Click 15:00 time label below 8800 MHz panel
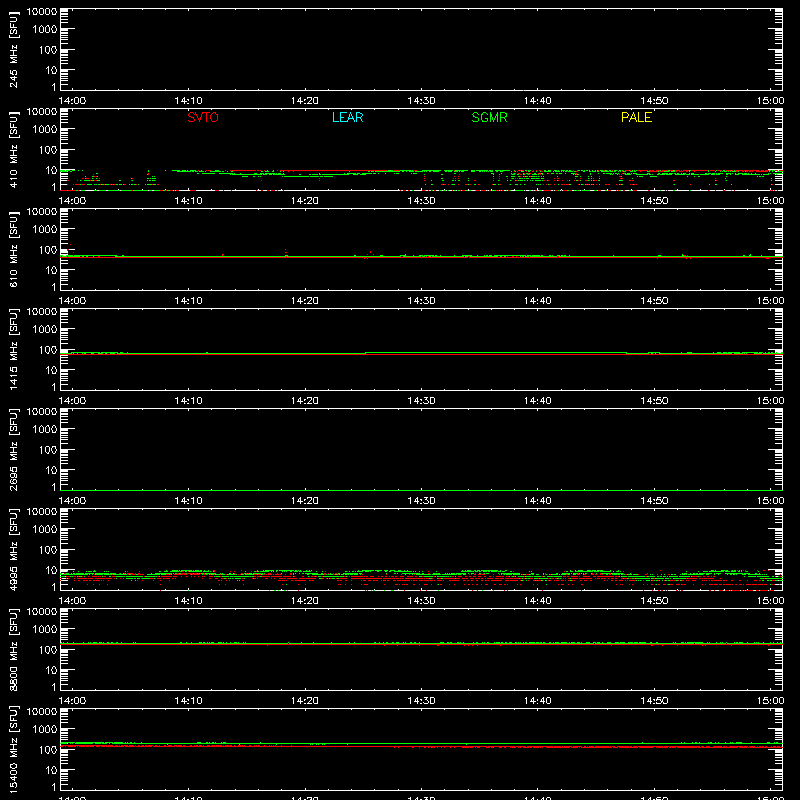Screen dimensions: 800x800 point(770,701)
